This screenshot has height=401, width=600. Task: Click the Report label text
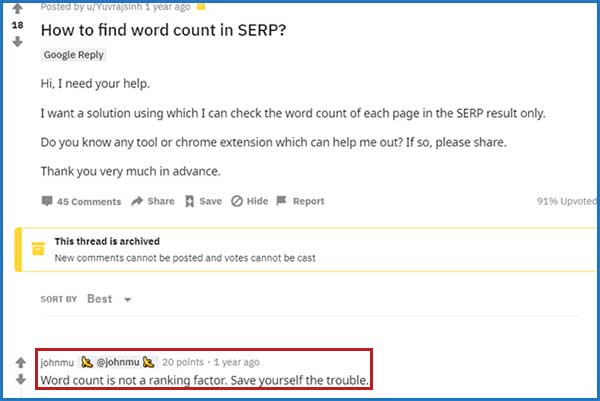pos(308,201)
